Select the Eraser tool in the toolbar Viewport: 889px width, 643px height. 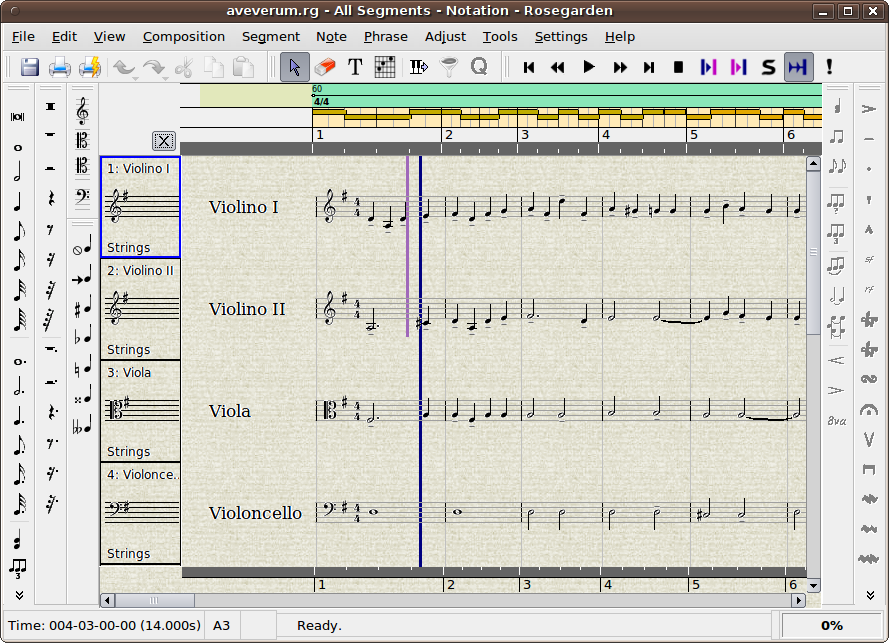coord(325,67)
